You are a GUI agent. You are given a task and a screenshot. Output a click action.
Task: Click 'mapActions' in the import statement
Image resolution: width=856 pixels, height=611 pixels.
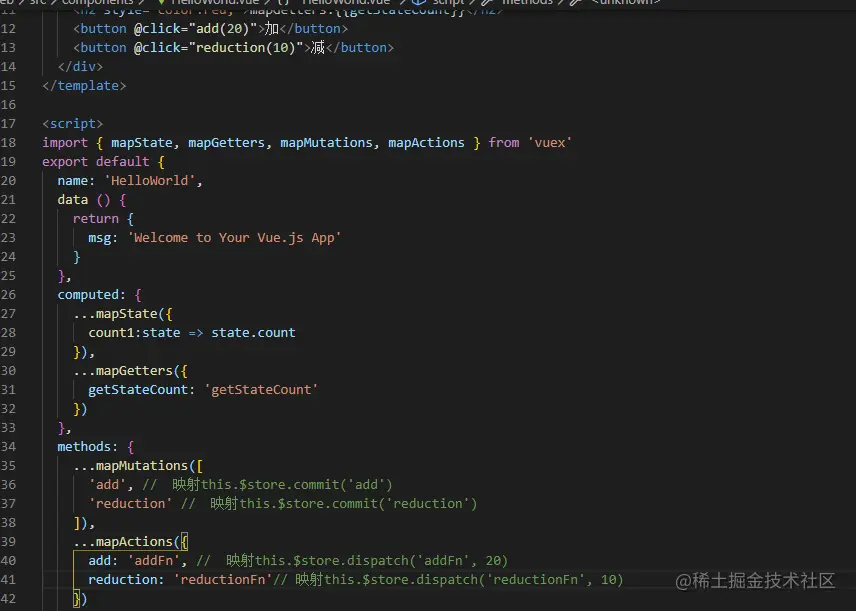(426, 143)
